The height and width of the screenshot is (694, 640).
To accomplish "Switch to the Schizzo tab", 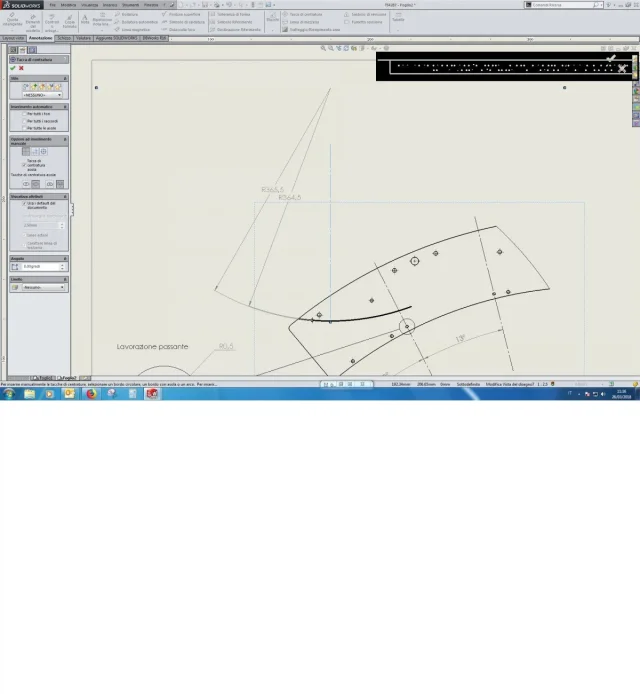I will (64, 39).
